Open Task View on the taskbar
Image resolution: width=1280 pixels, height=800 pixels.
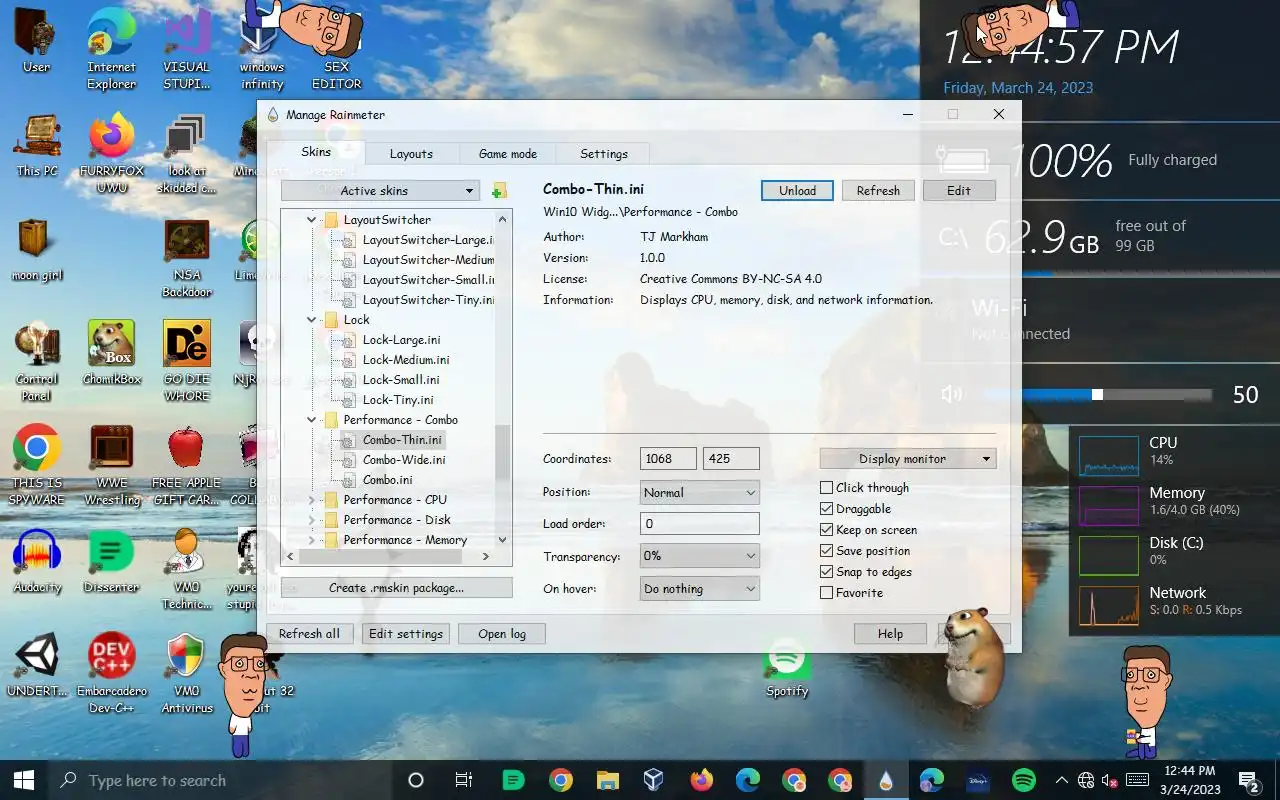(x=463, y=780)
